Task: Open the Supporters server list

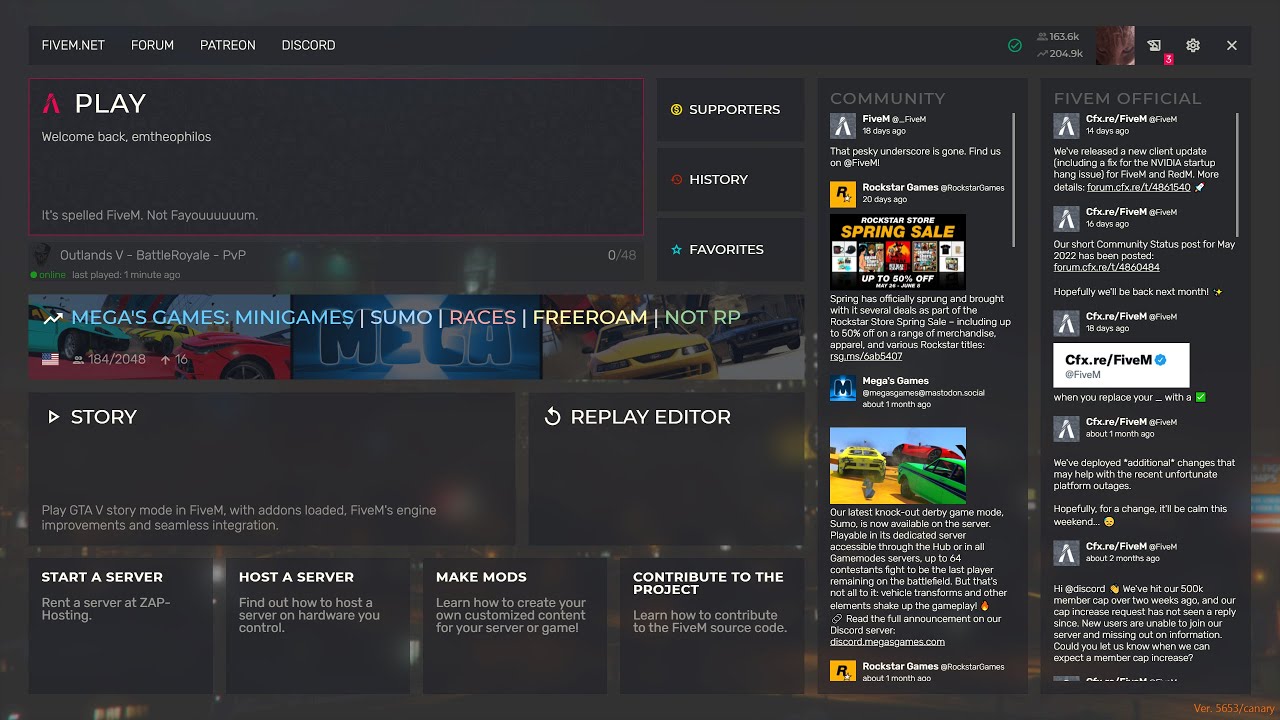Action: coord(730,110)
